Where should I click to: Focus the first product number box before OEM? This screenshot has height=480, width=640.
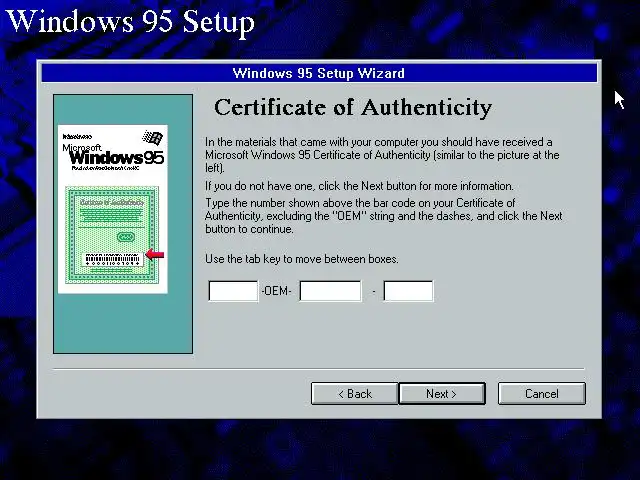tap(233, 291)
